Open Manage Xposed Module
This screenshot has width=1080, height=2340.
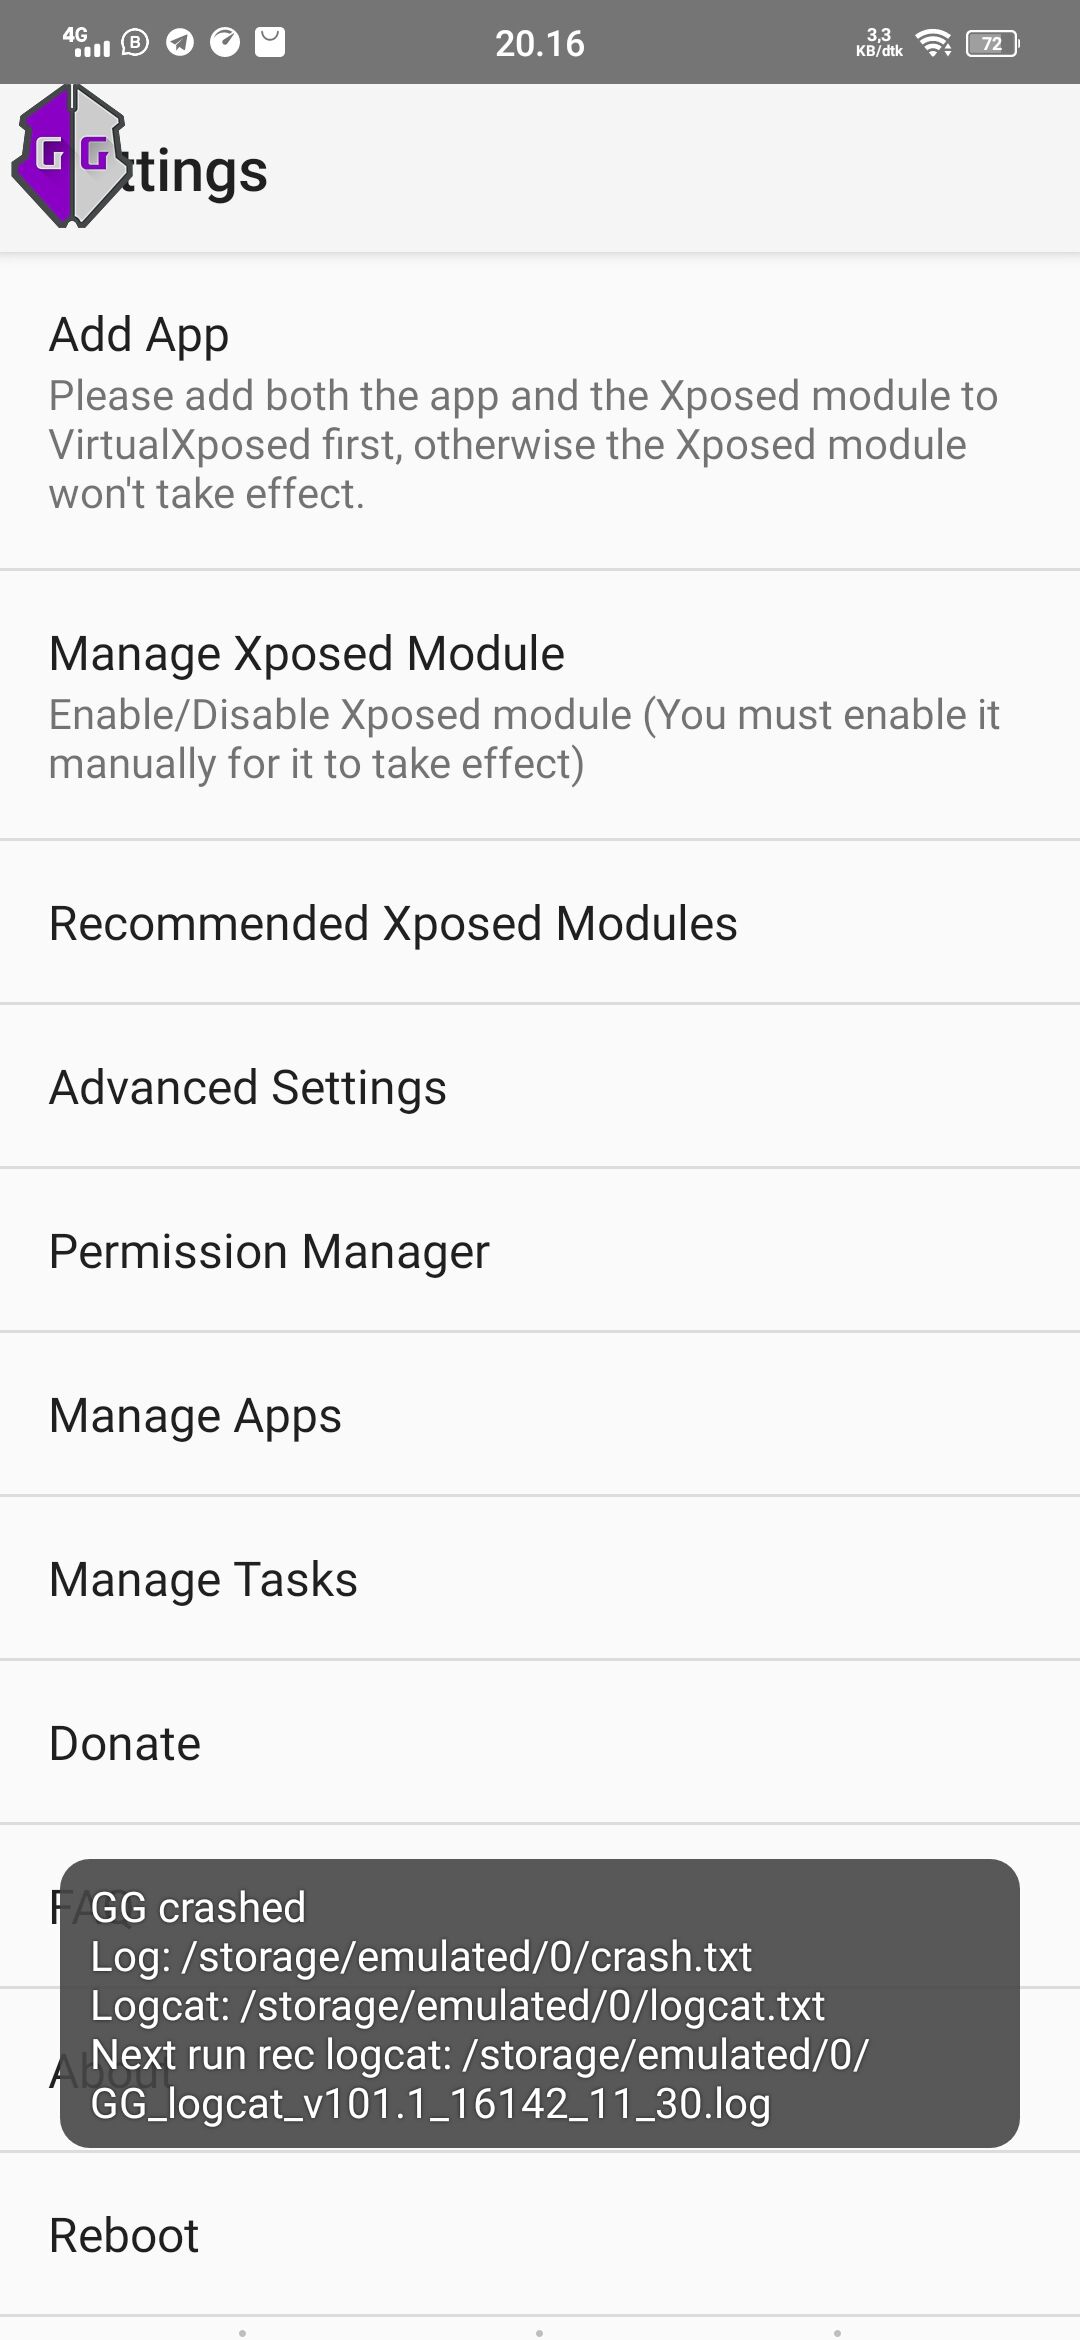(540, 705)
